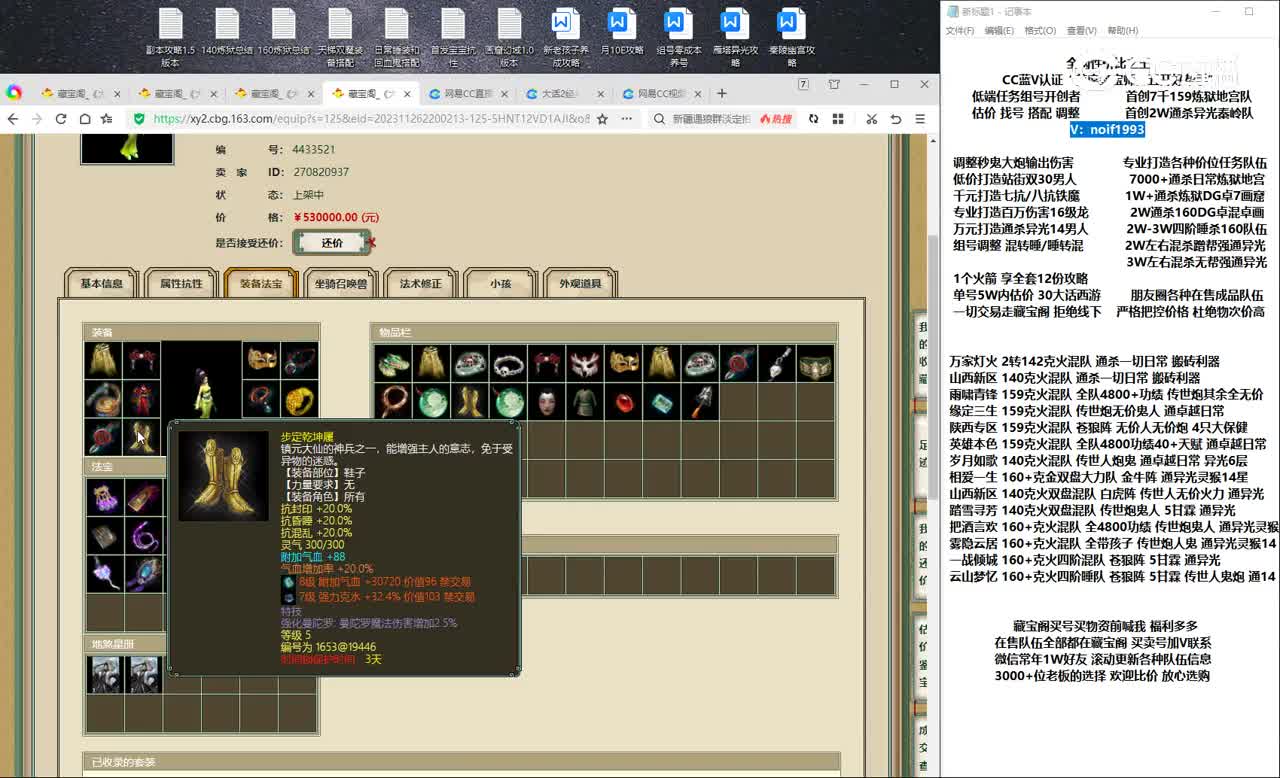Select the gold ring in the equipped panel
1280x778 pixels.
pyautogui.click(x=300, y=399)
